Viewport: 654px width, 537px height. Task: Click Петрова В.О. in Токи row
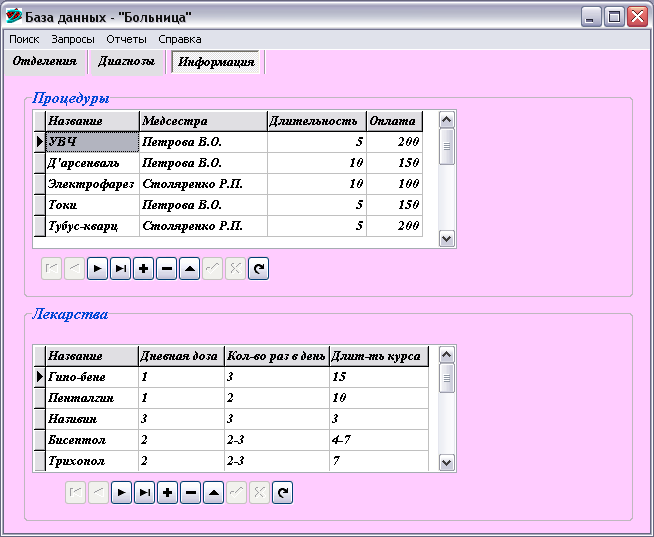click(203, 205)
